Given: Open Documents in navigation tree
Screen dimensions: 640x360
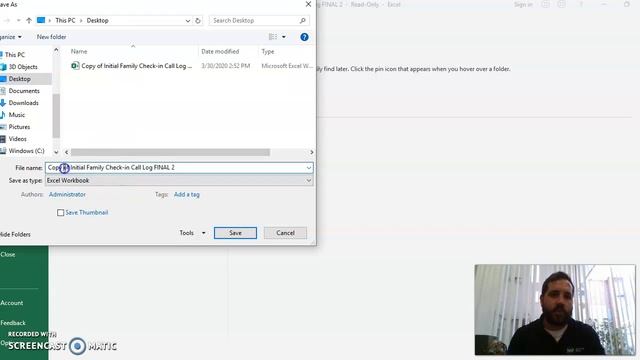Looking at the screenshot, I should coord(24,91).
